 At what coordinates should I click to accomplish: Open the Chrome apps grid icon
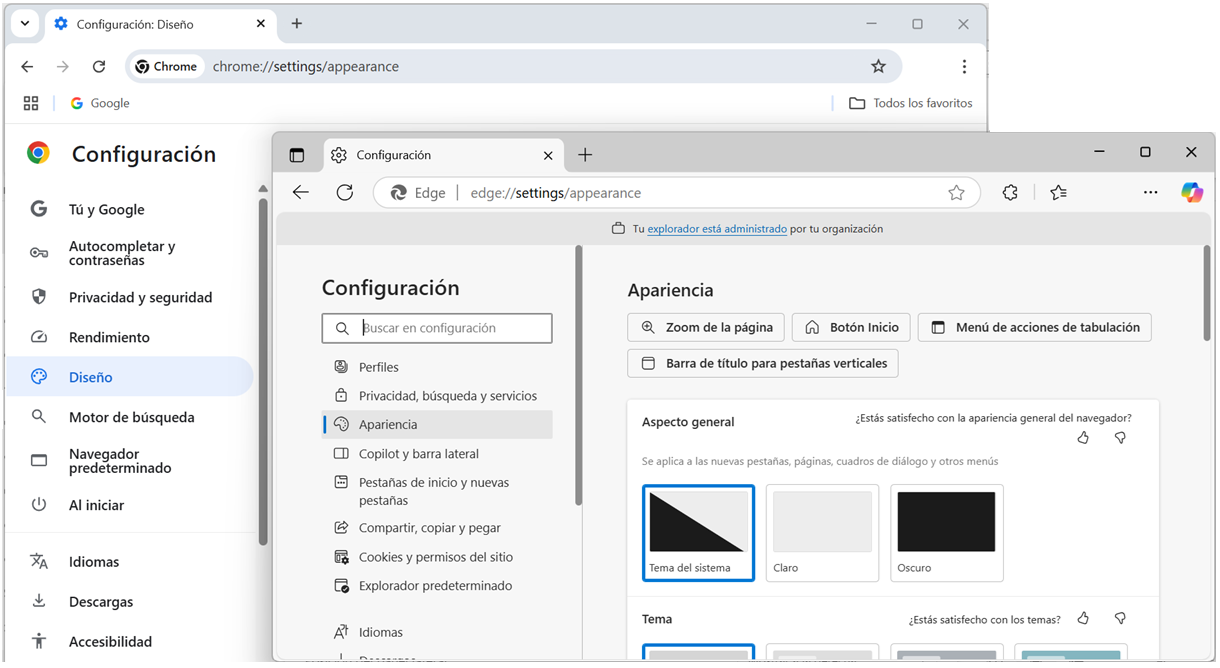click(30, 102)
